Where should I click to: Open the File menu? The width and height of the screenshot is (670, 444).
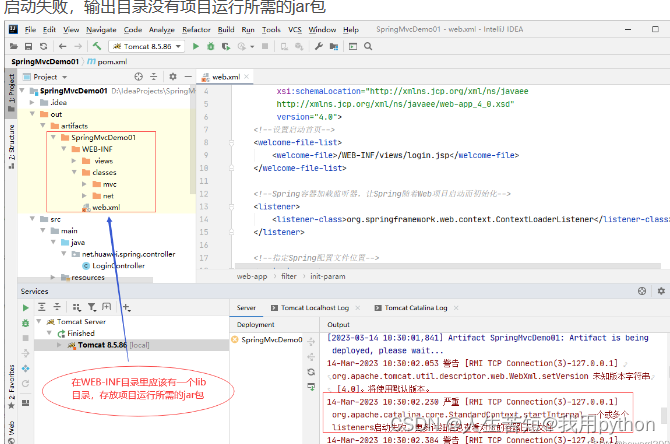pos(30,29)
